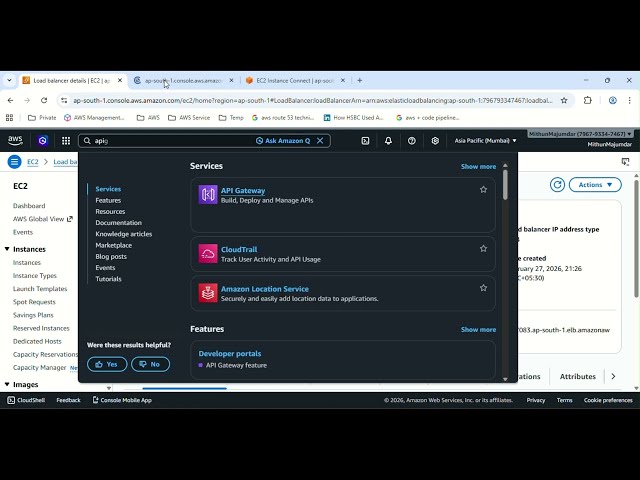640x480 pixels.
Task: Open the Amazon Q icon beside AWS logo
Action: pos(42,140)
